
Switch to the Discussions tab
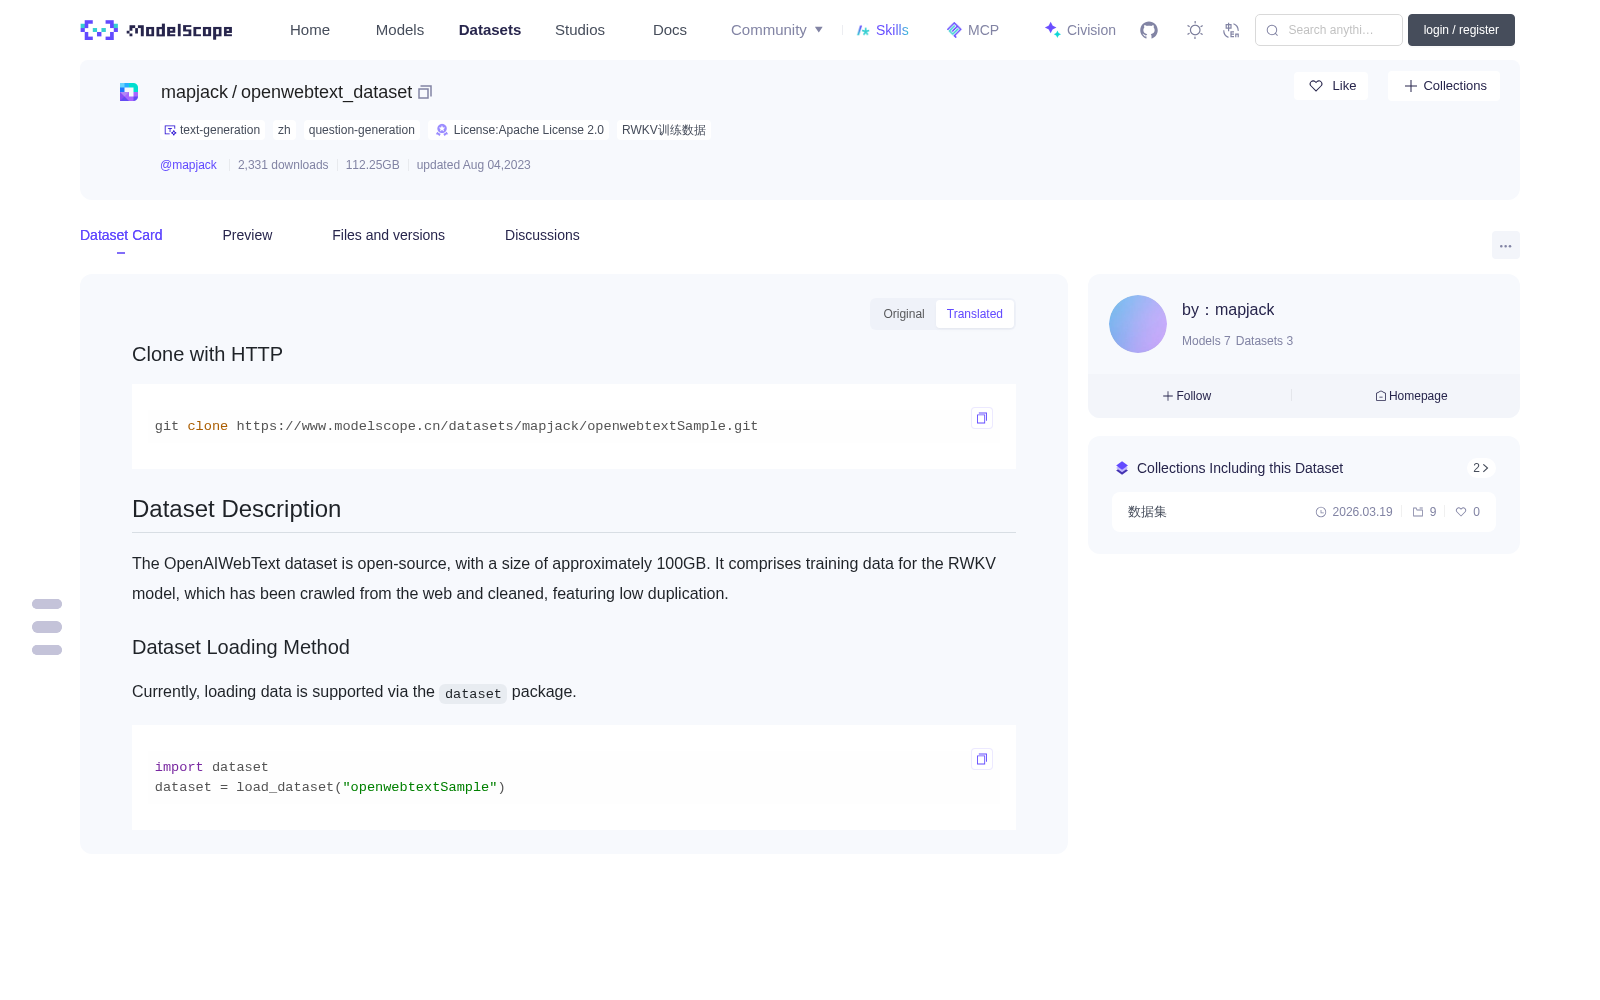542,235
